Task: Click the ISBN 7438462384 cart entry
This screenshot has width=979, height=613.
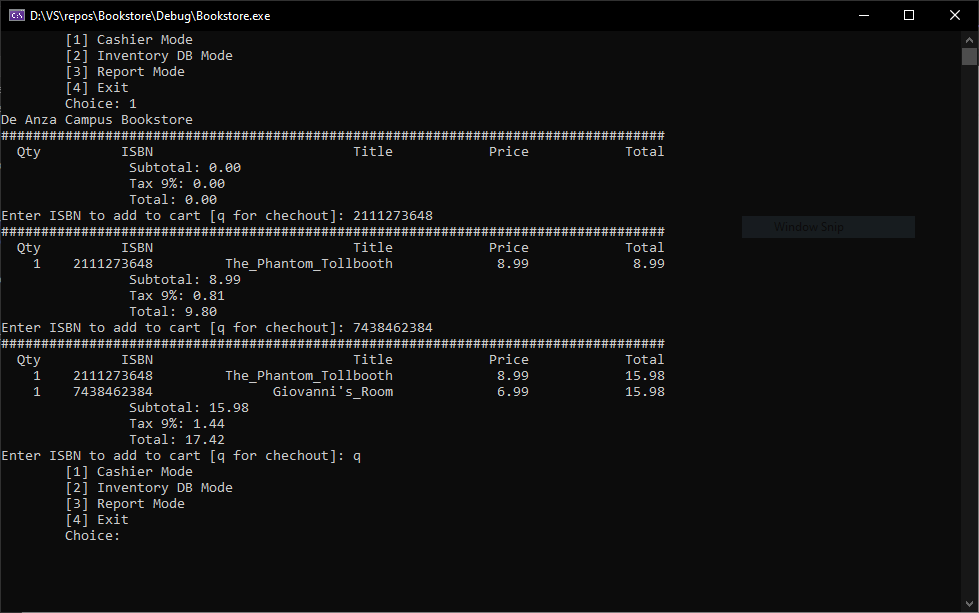Action: (112, 391)
